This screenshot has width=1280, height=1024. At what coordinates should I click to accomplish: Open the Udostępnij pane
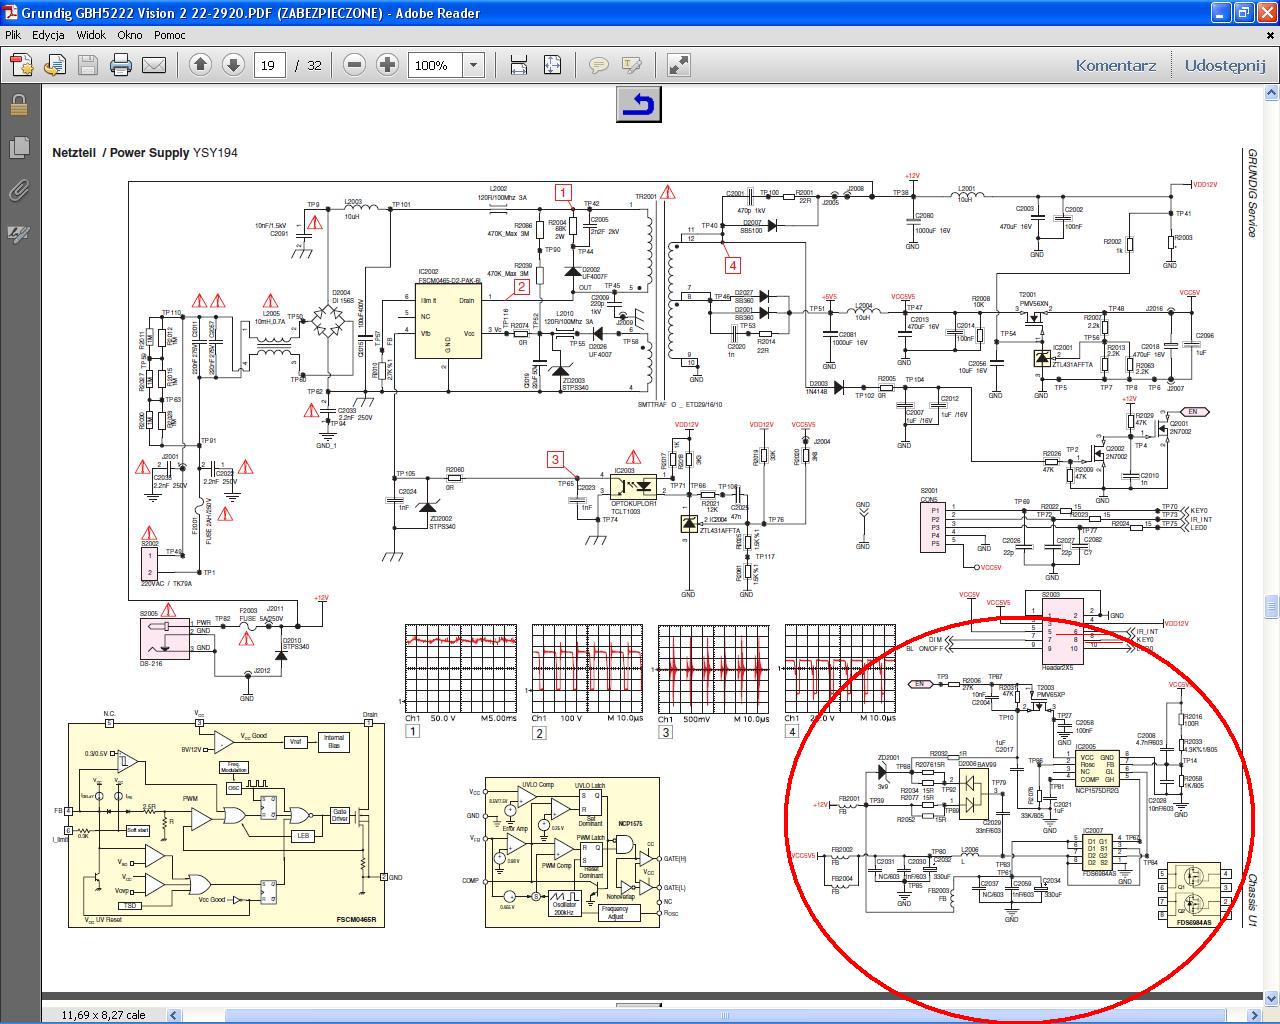(x=1225, y=65)
